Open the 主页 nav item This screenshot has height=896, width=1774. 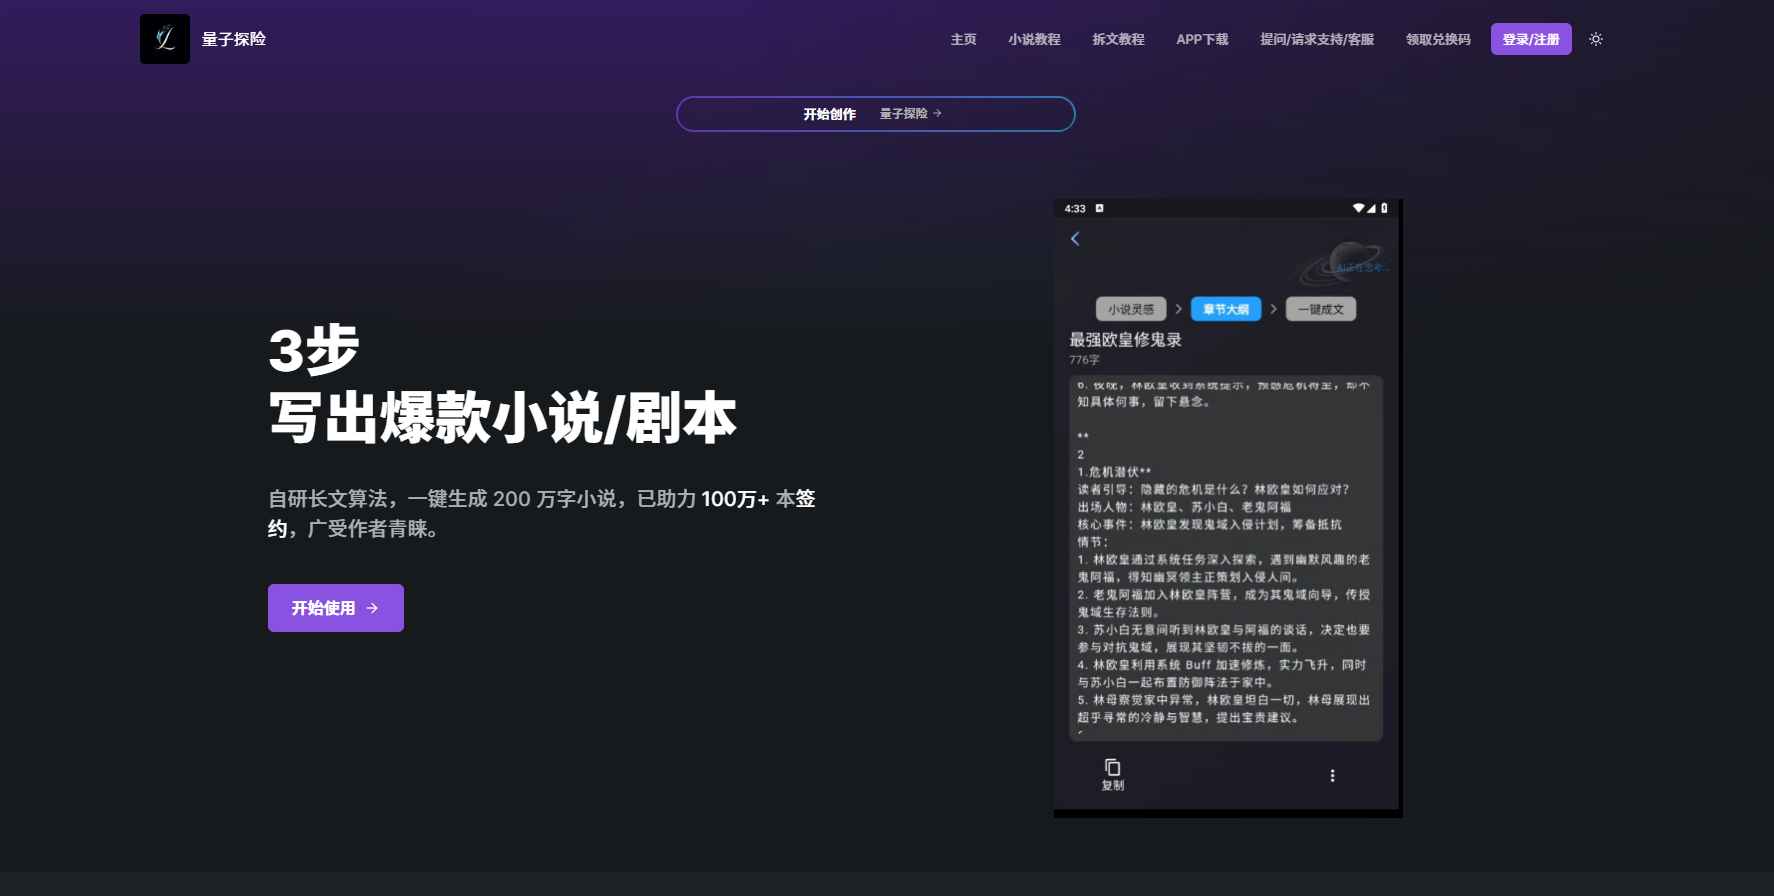tap(963, 39)
